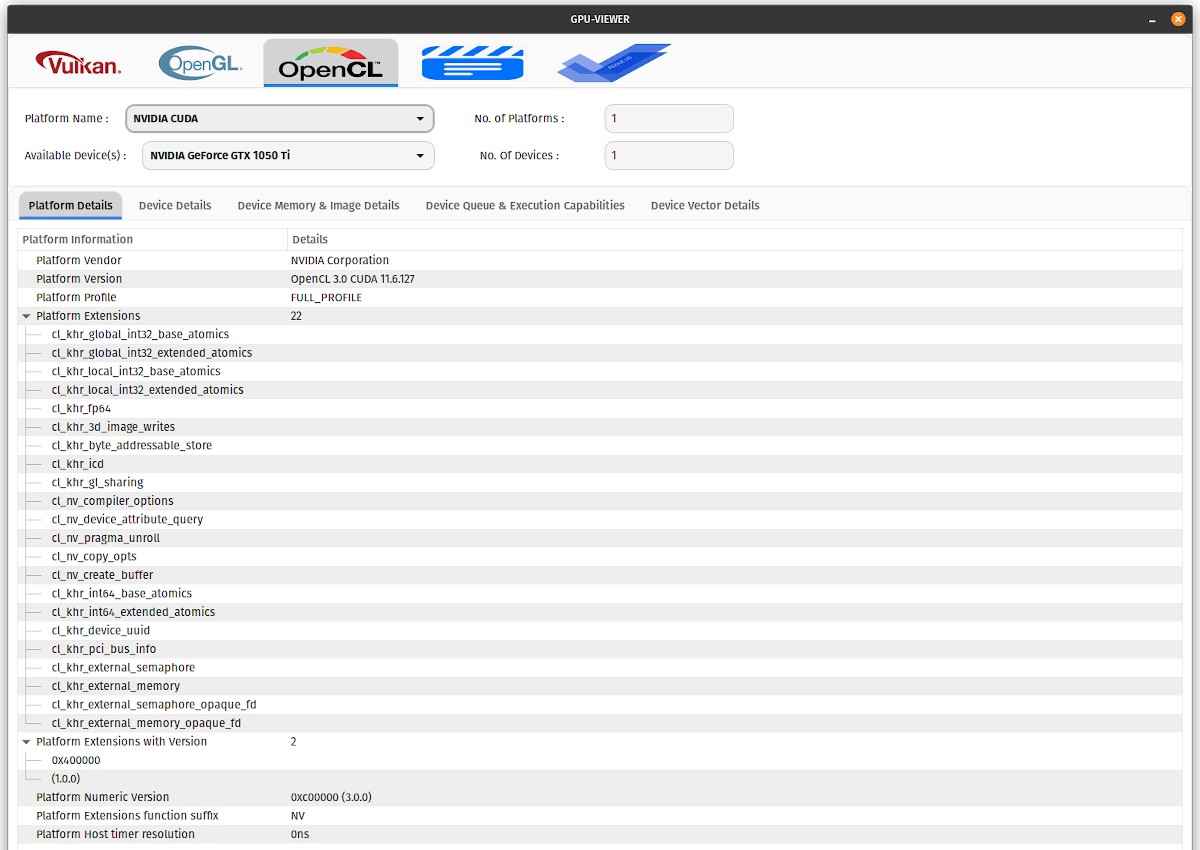
Task: Select the Platform Profile row
Action: pyautogui.click(x=600, y=297)
